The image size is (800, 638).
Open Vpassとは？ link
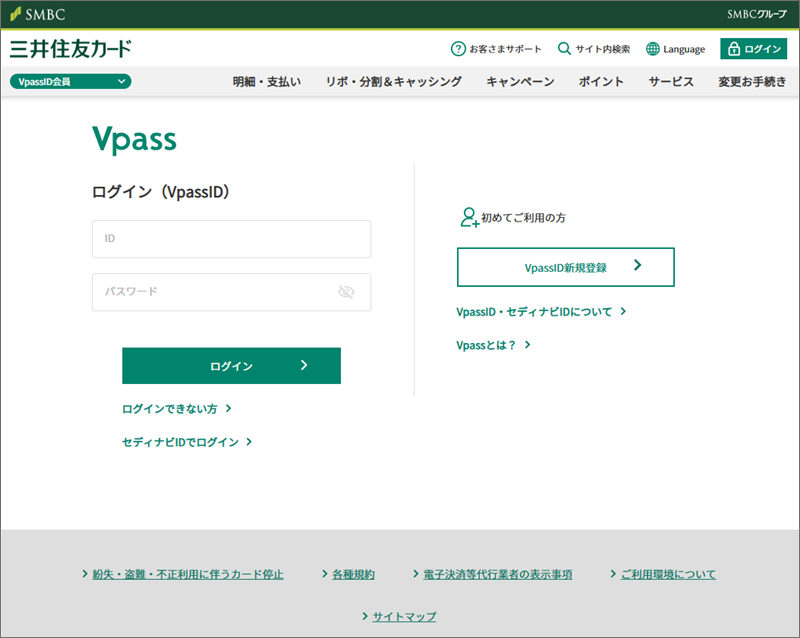[493, 345]
